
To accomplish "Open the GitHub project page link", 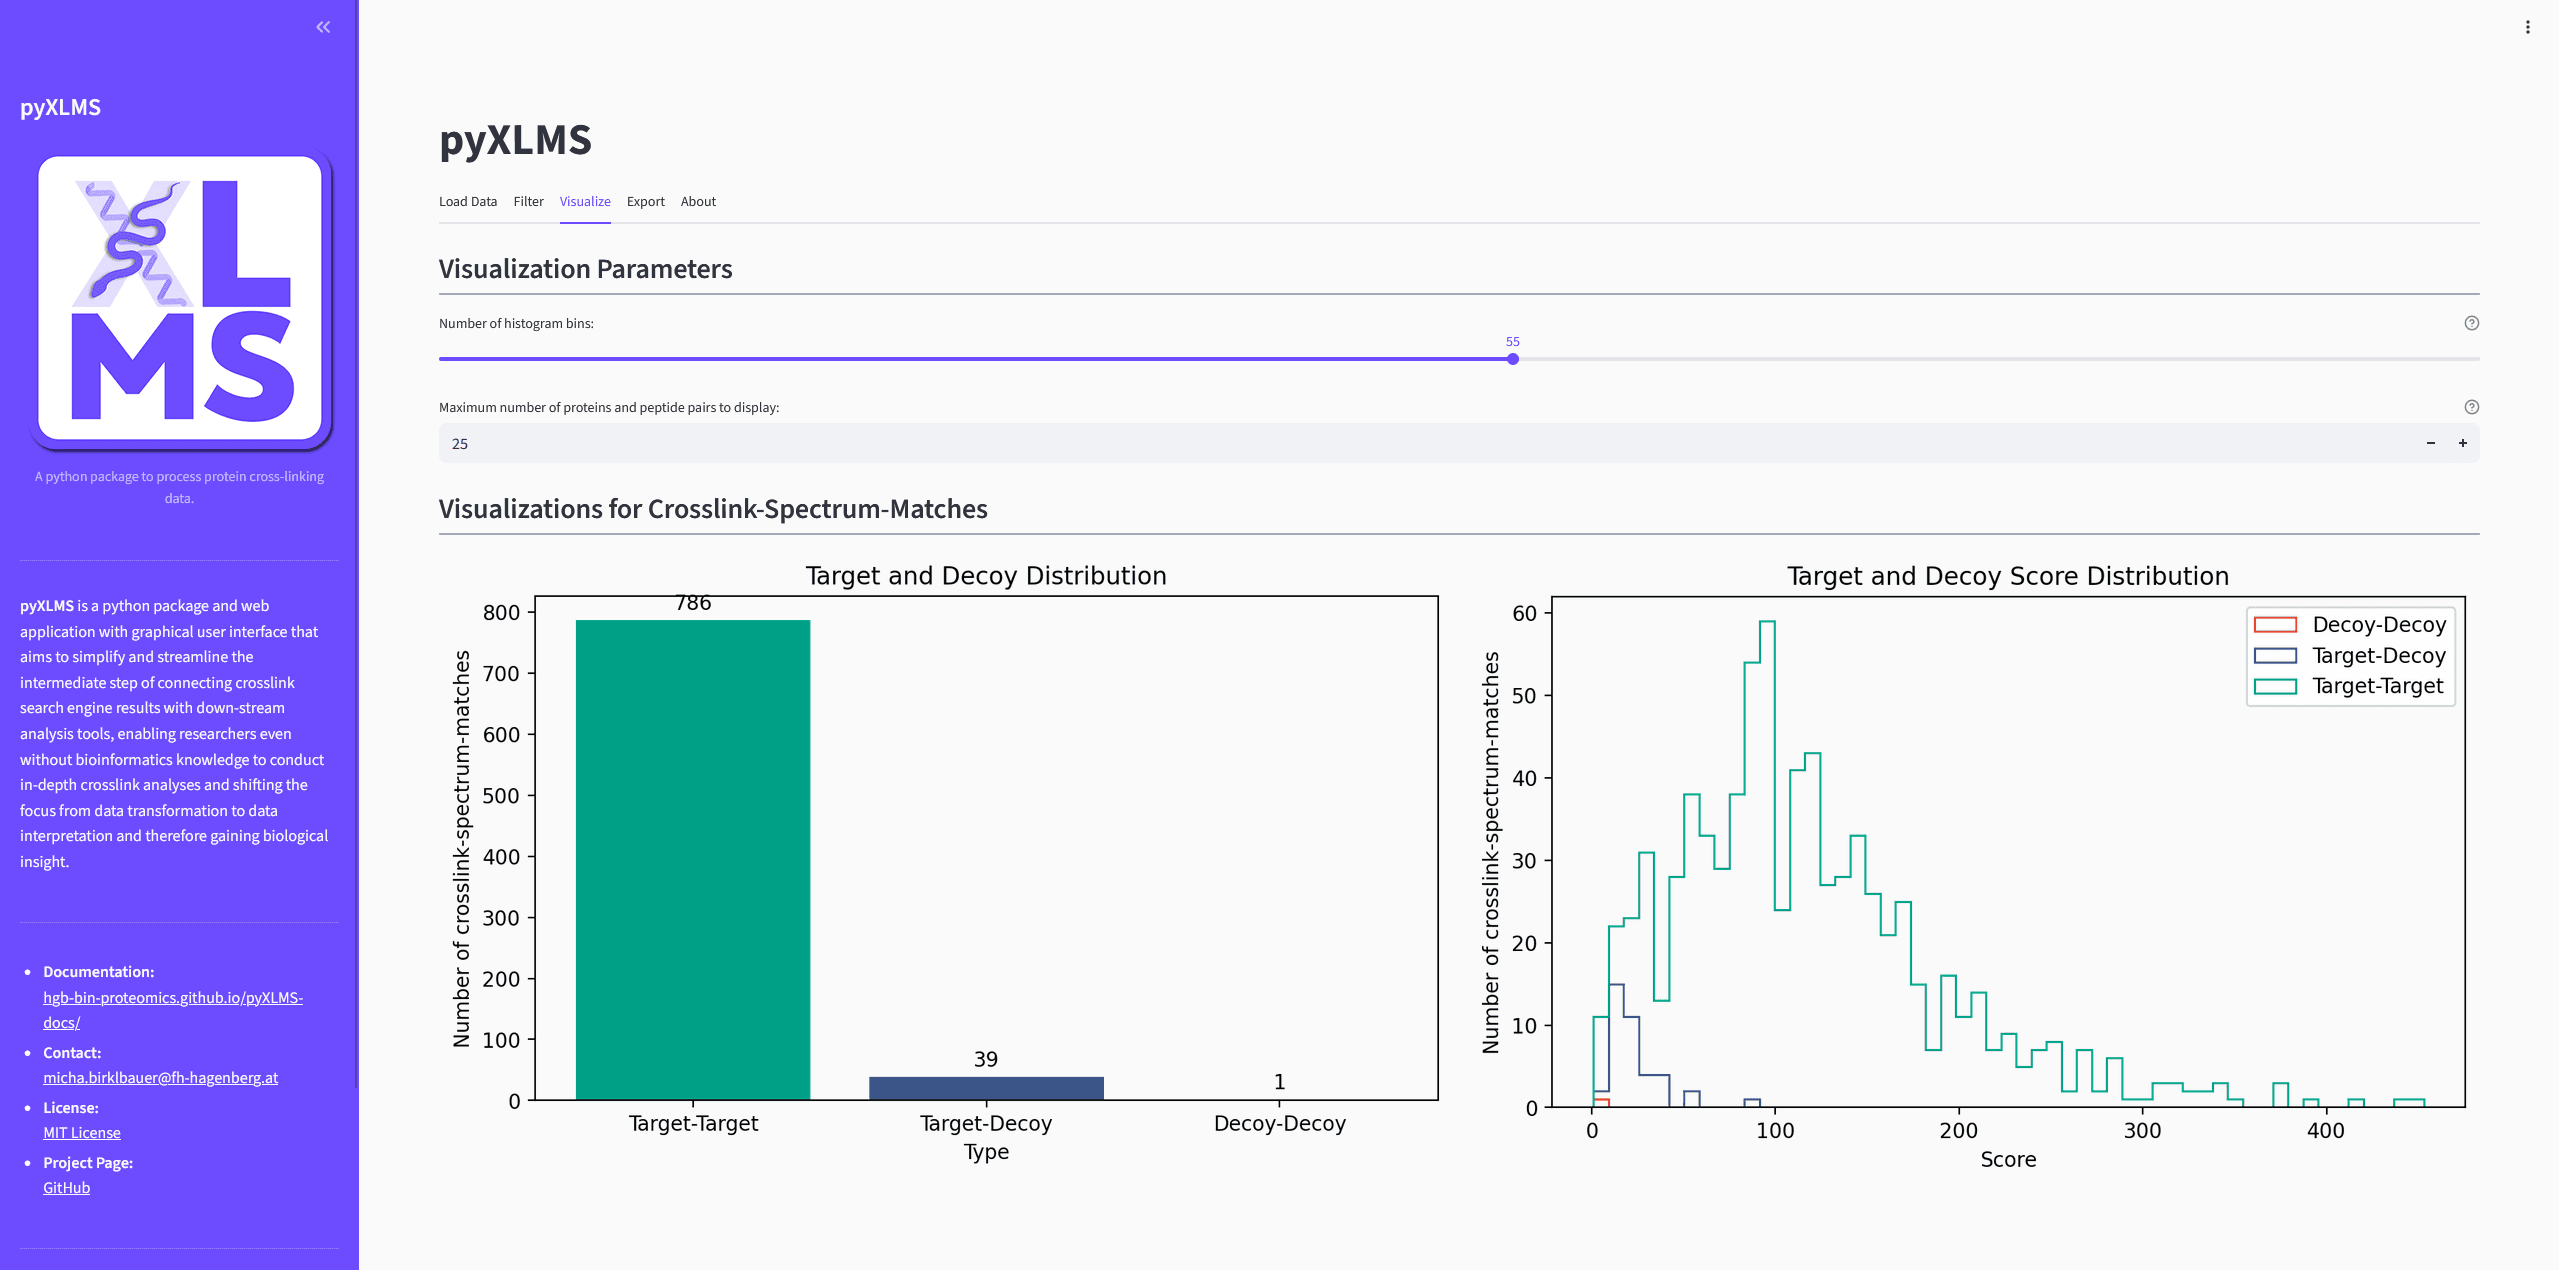I will click(66, 1187).
